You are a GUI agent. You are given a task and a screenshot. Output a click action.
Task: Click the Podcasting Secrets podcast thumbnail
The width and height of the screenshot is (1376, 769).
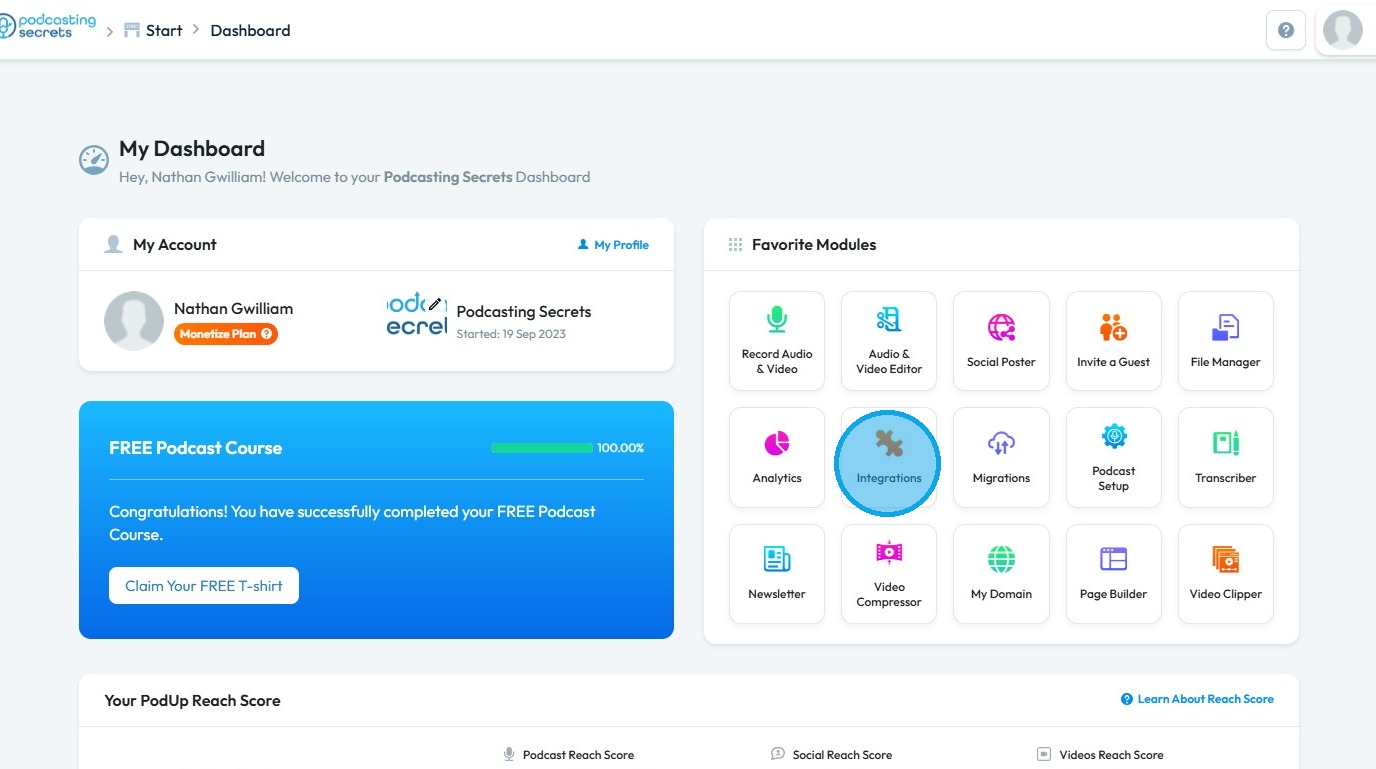pyautogui.click(x=416, y=314)
